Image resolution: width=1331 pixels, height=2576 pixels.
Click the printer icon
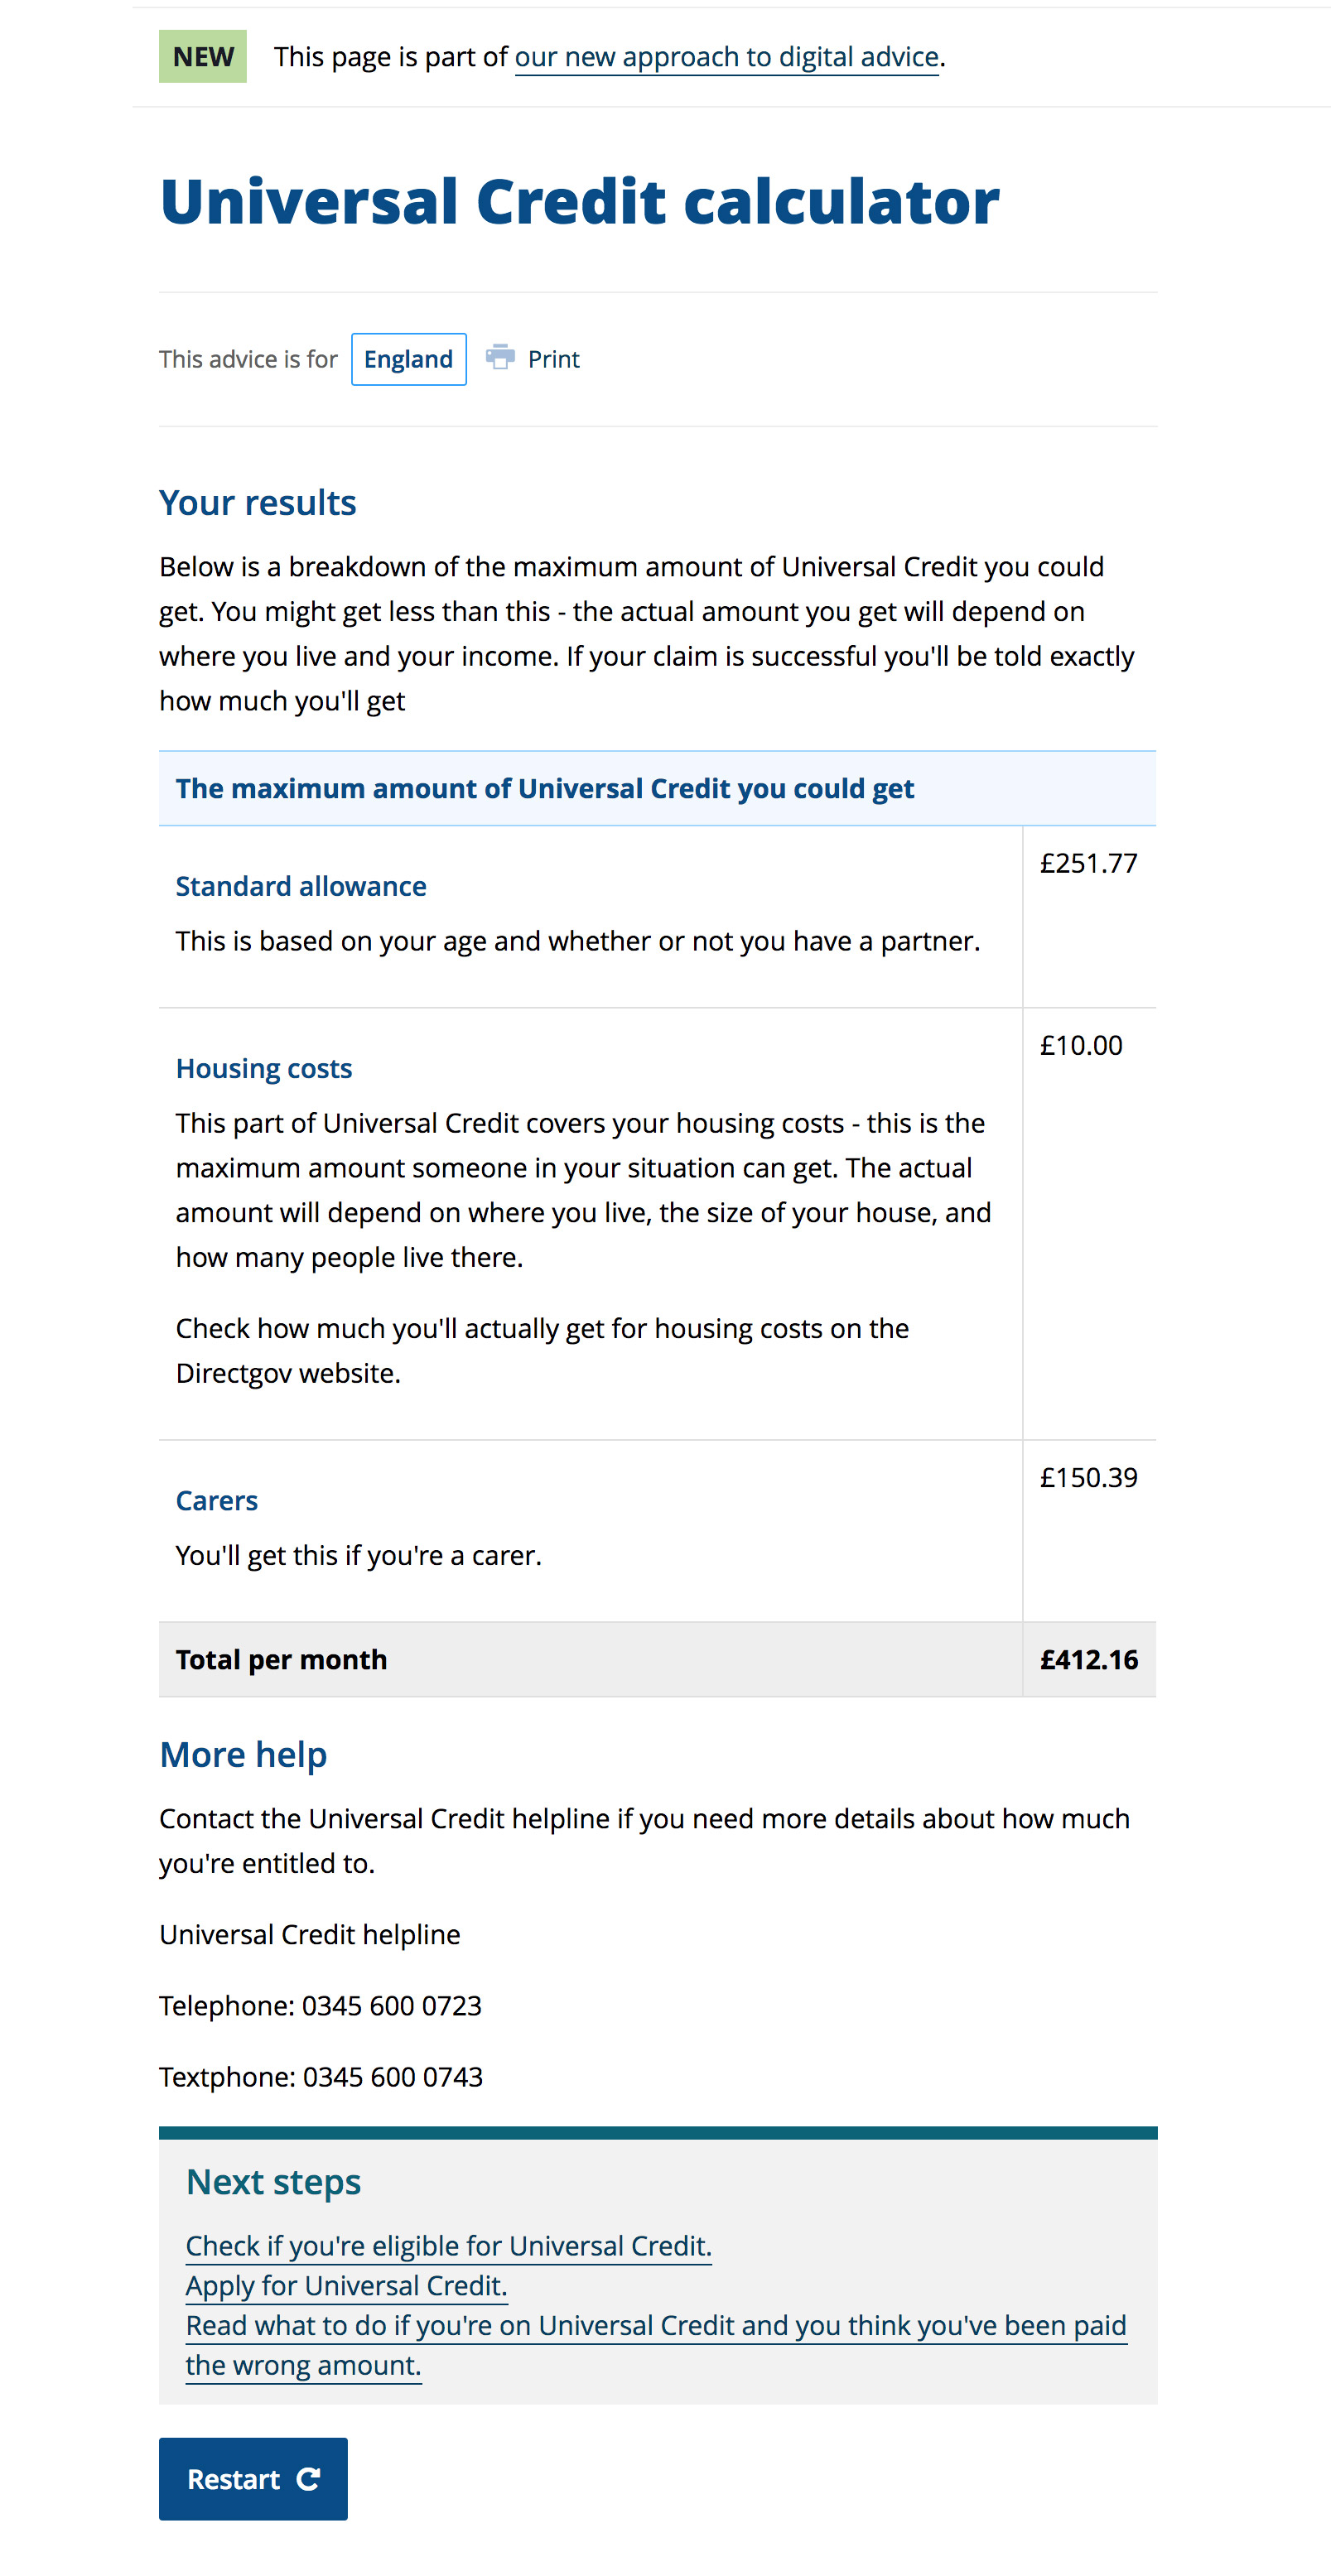coord(500,357)
